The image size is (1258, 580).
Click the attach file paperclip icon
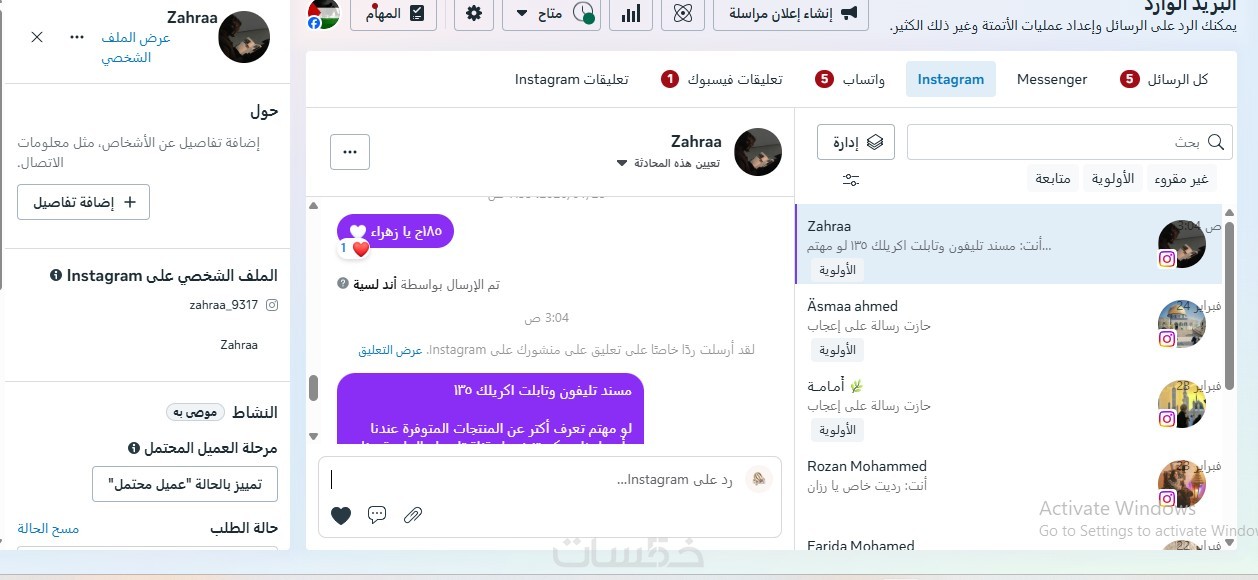[413, 515]
